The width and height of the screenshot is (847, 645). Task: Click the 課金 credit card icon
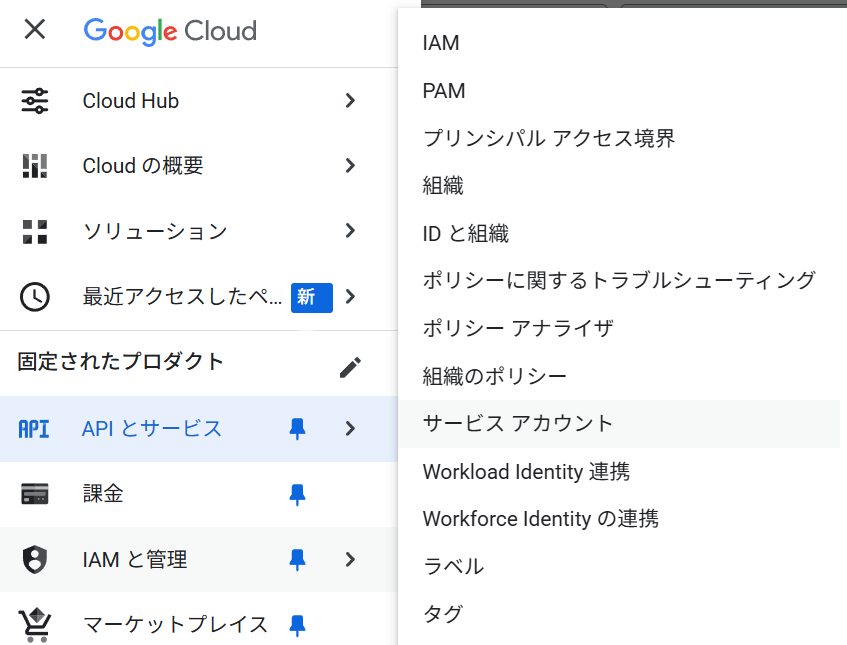pyautogui.click(x=35, y=494)
